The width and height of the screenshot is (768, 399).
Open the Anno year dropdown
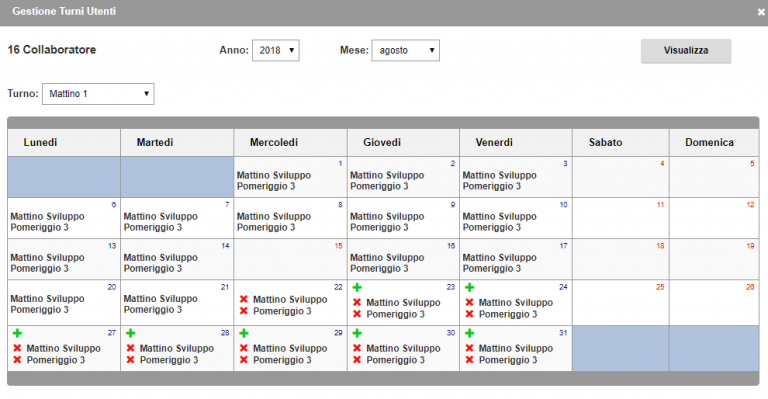coord(276,50)
